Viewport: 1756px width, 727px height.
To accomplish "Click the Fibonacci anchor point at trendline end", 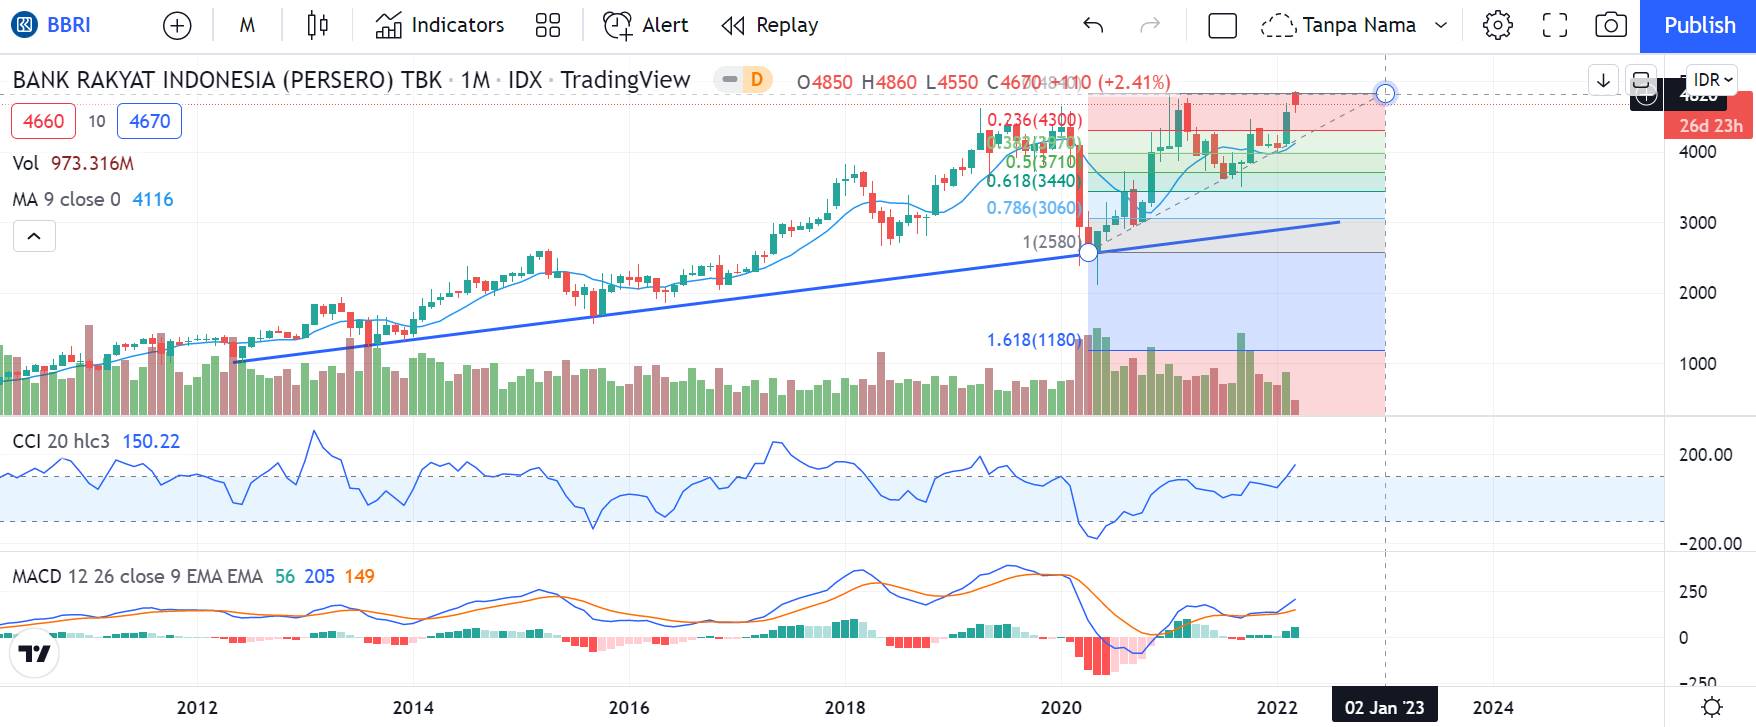I will pyautogui.click(x=1088, y=253).
